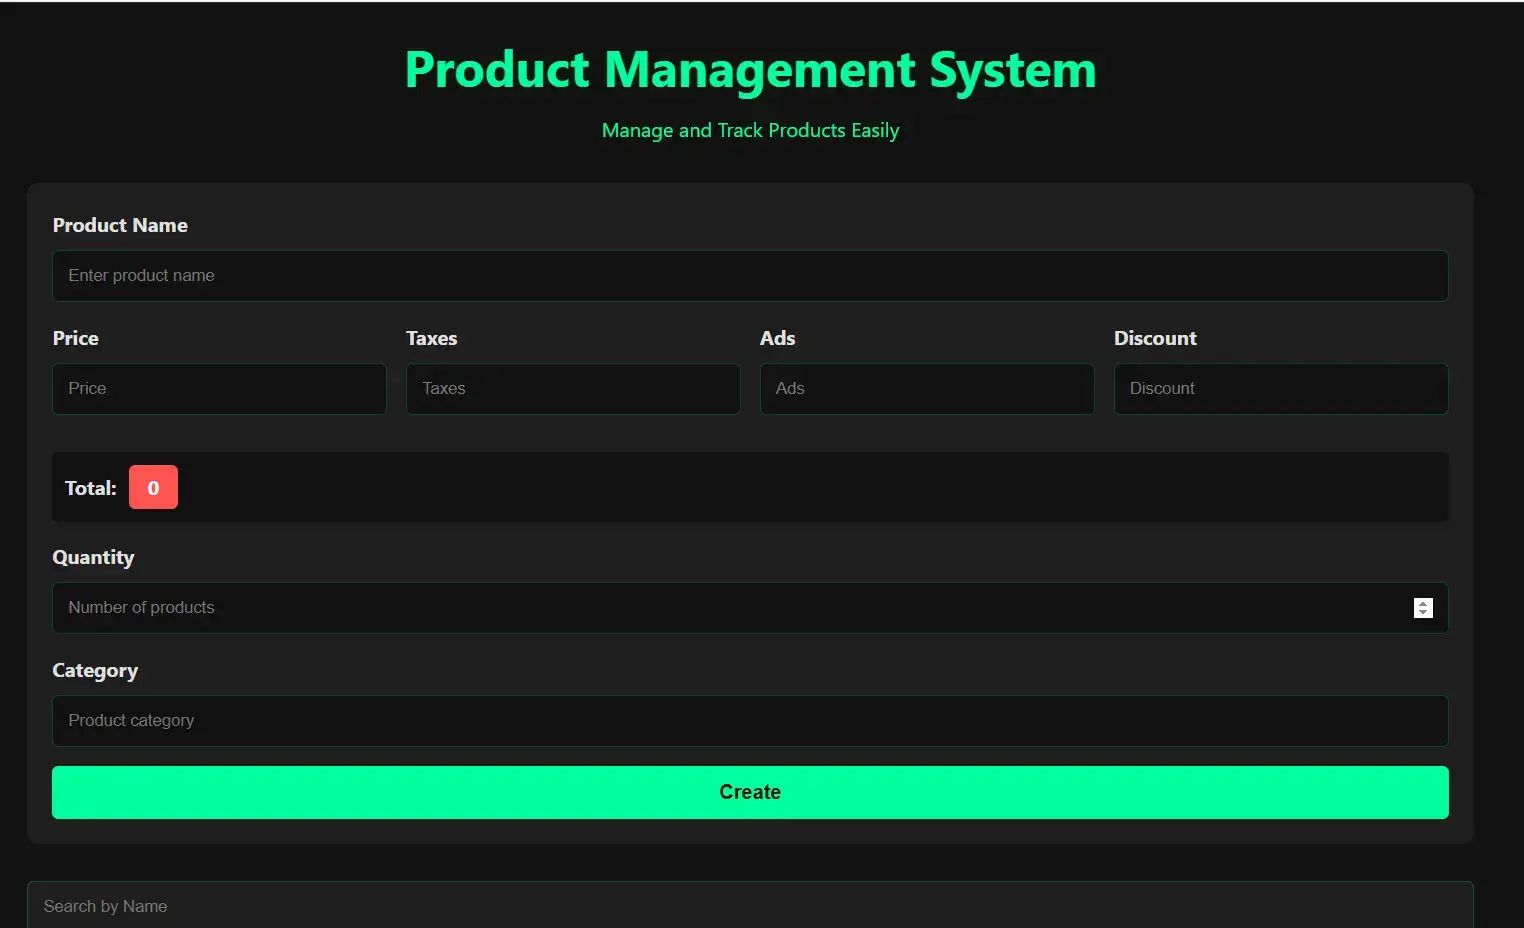Click the quantity spinner arrows

click(x=1423, y=608)
